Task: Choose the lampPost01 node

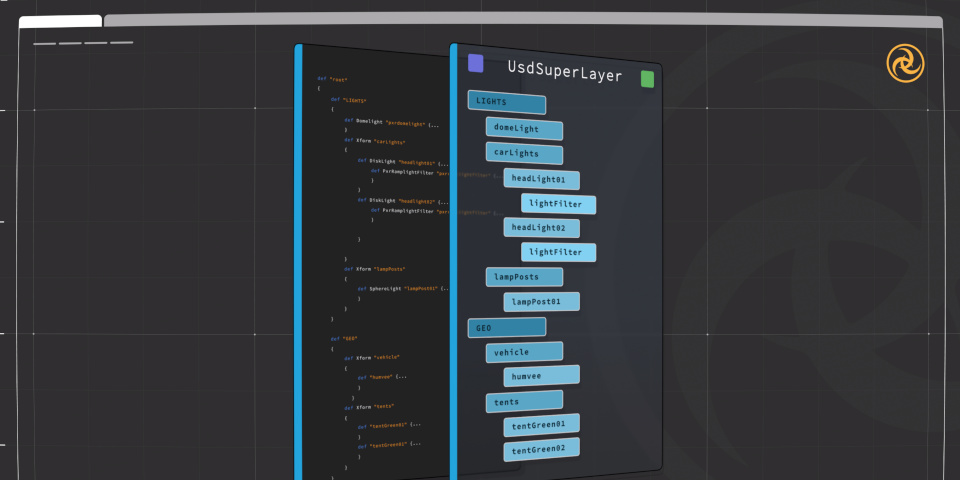Action: coord(541,301)
